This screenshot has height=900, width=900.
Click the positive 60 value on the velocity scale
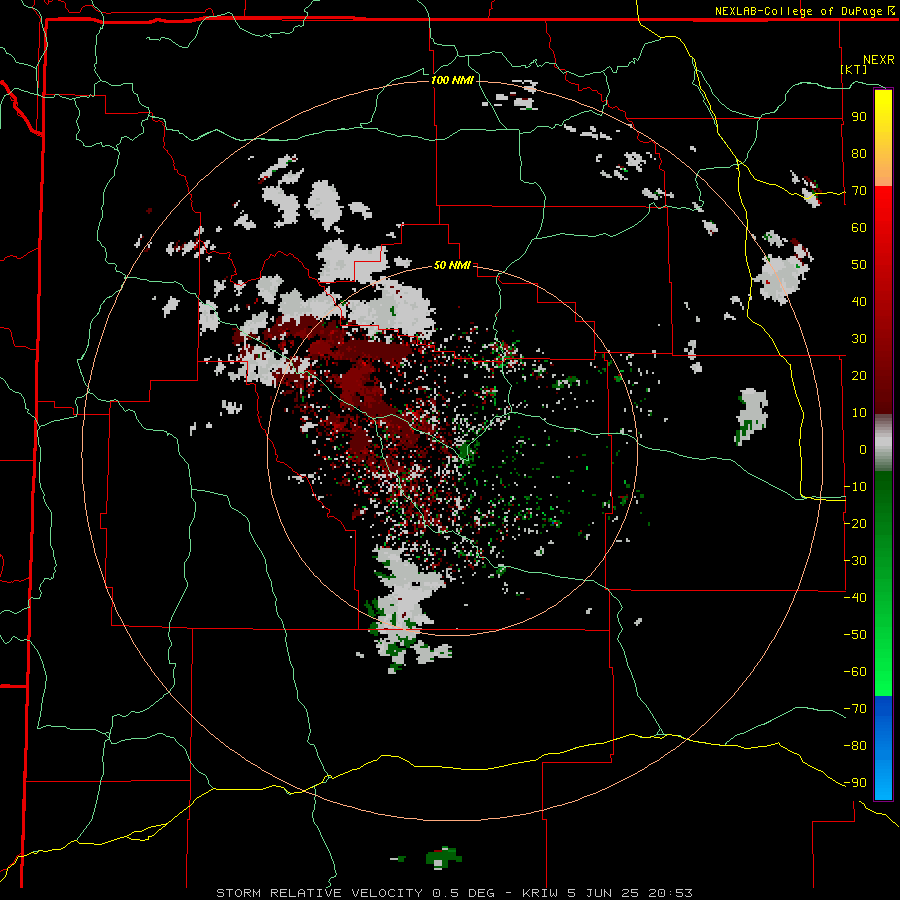[x=859, y=227]
